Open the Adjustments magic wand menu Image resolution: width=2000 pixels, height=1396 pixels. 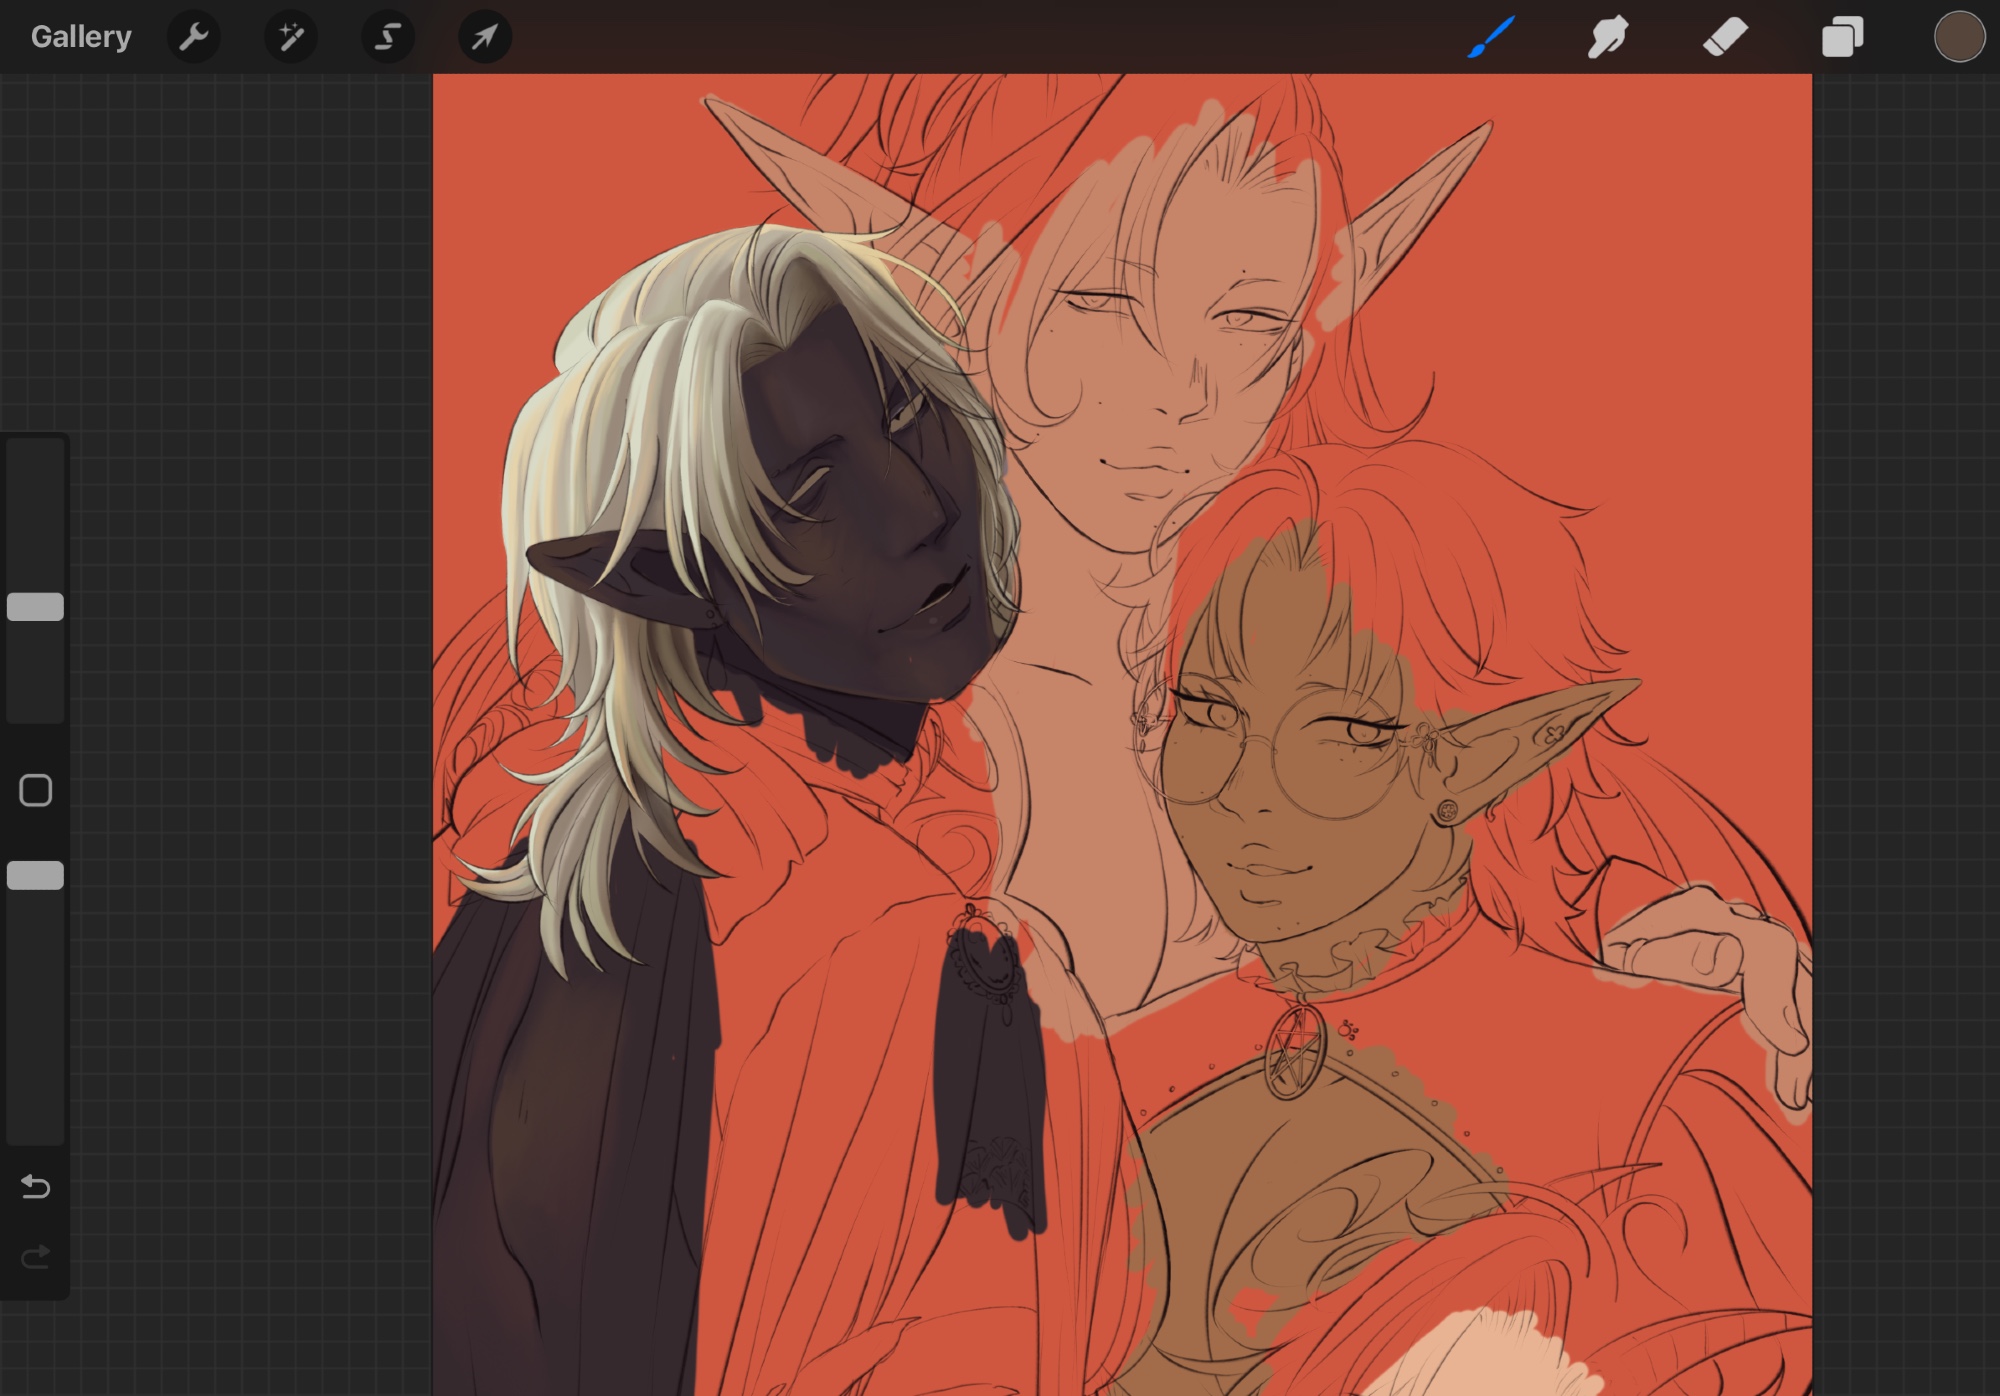290,37
